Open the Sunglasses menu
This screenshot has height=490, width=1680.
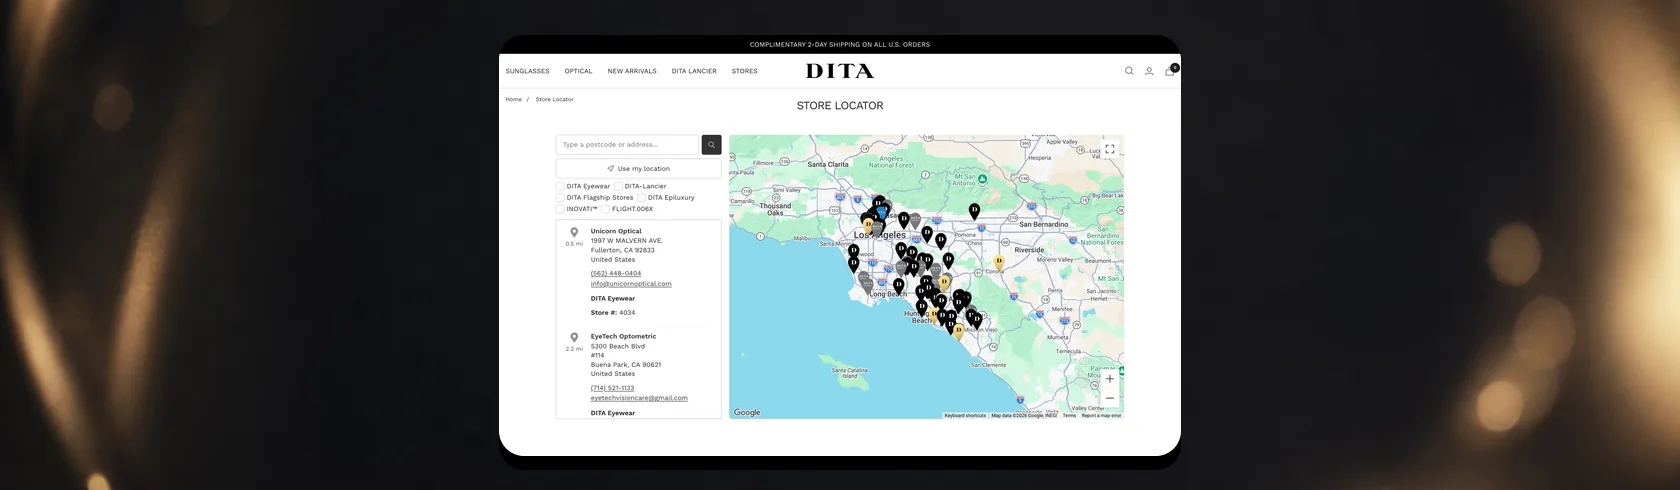tap(527, 71)
